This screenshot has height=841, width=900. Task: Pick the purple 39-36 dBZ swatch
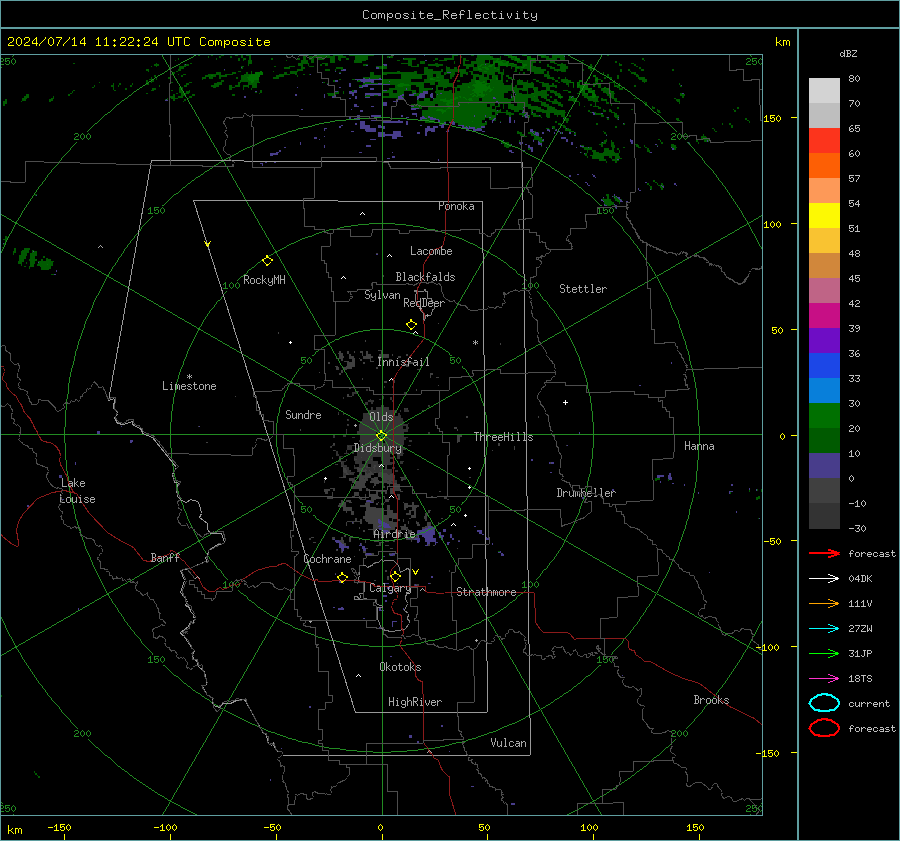pos(824,340)
